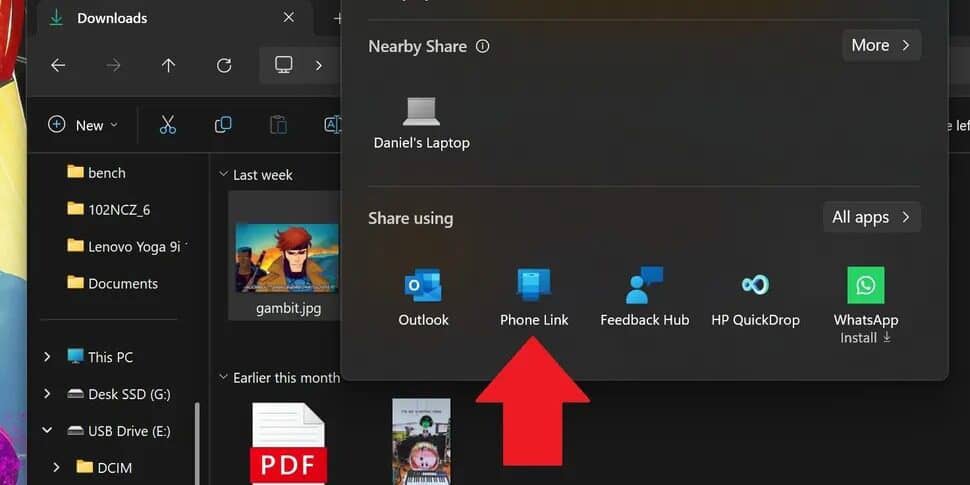
Task: Collapse the Last week group
Action: coord(223,175)
